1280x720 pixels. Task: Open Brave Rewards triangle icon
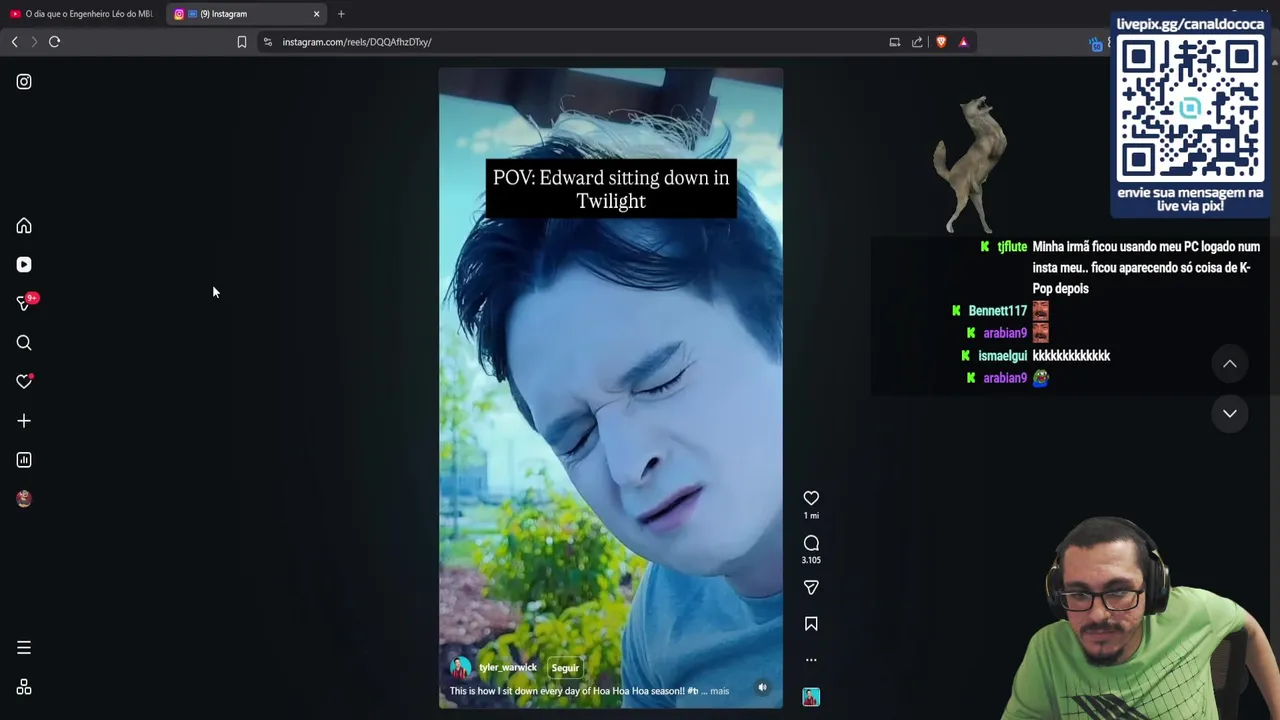963,42
